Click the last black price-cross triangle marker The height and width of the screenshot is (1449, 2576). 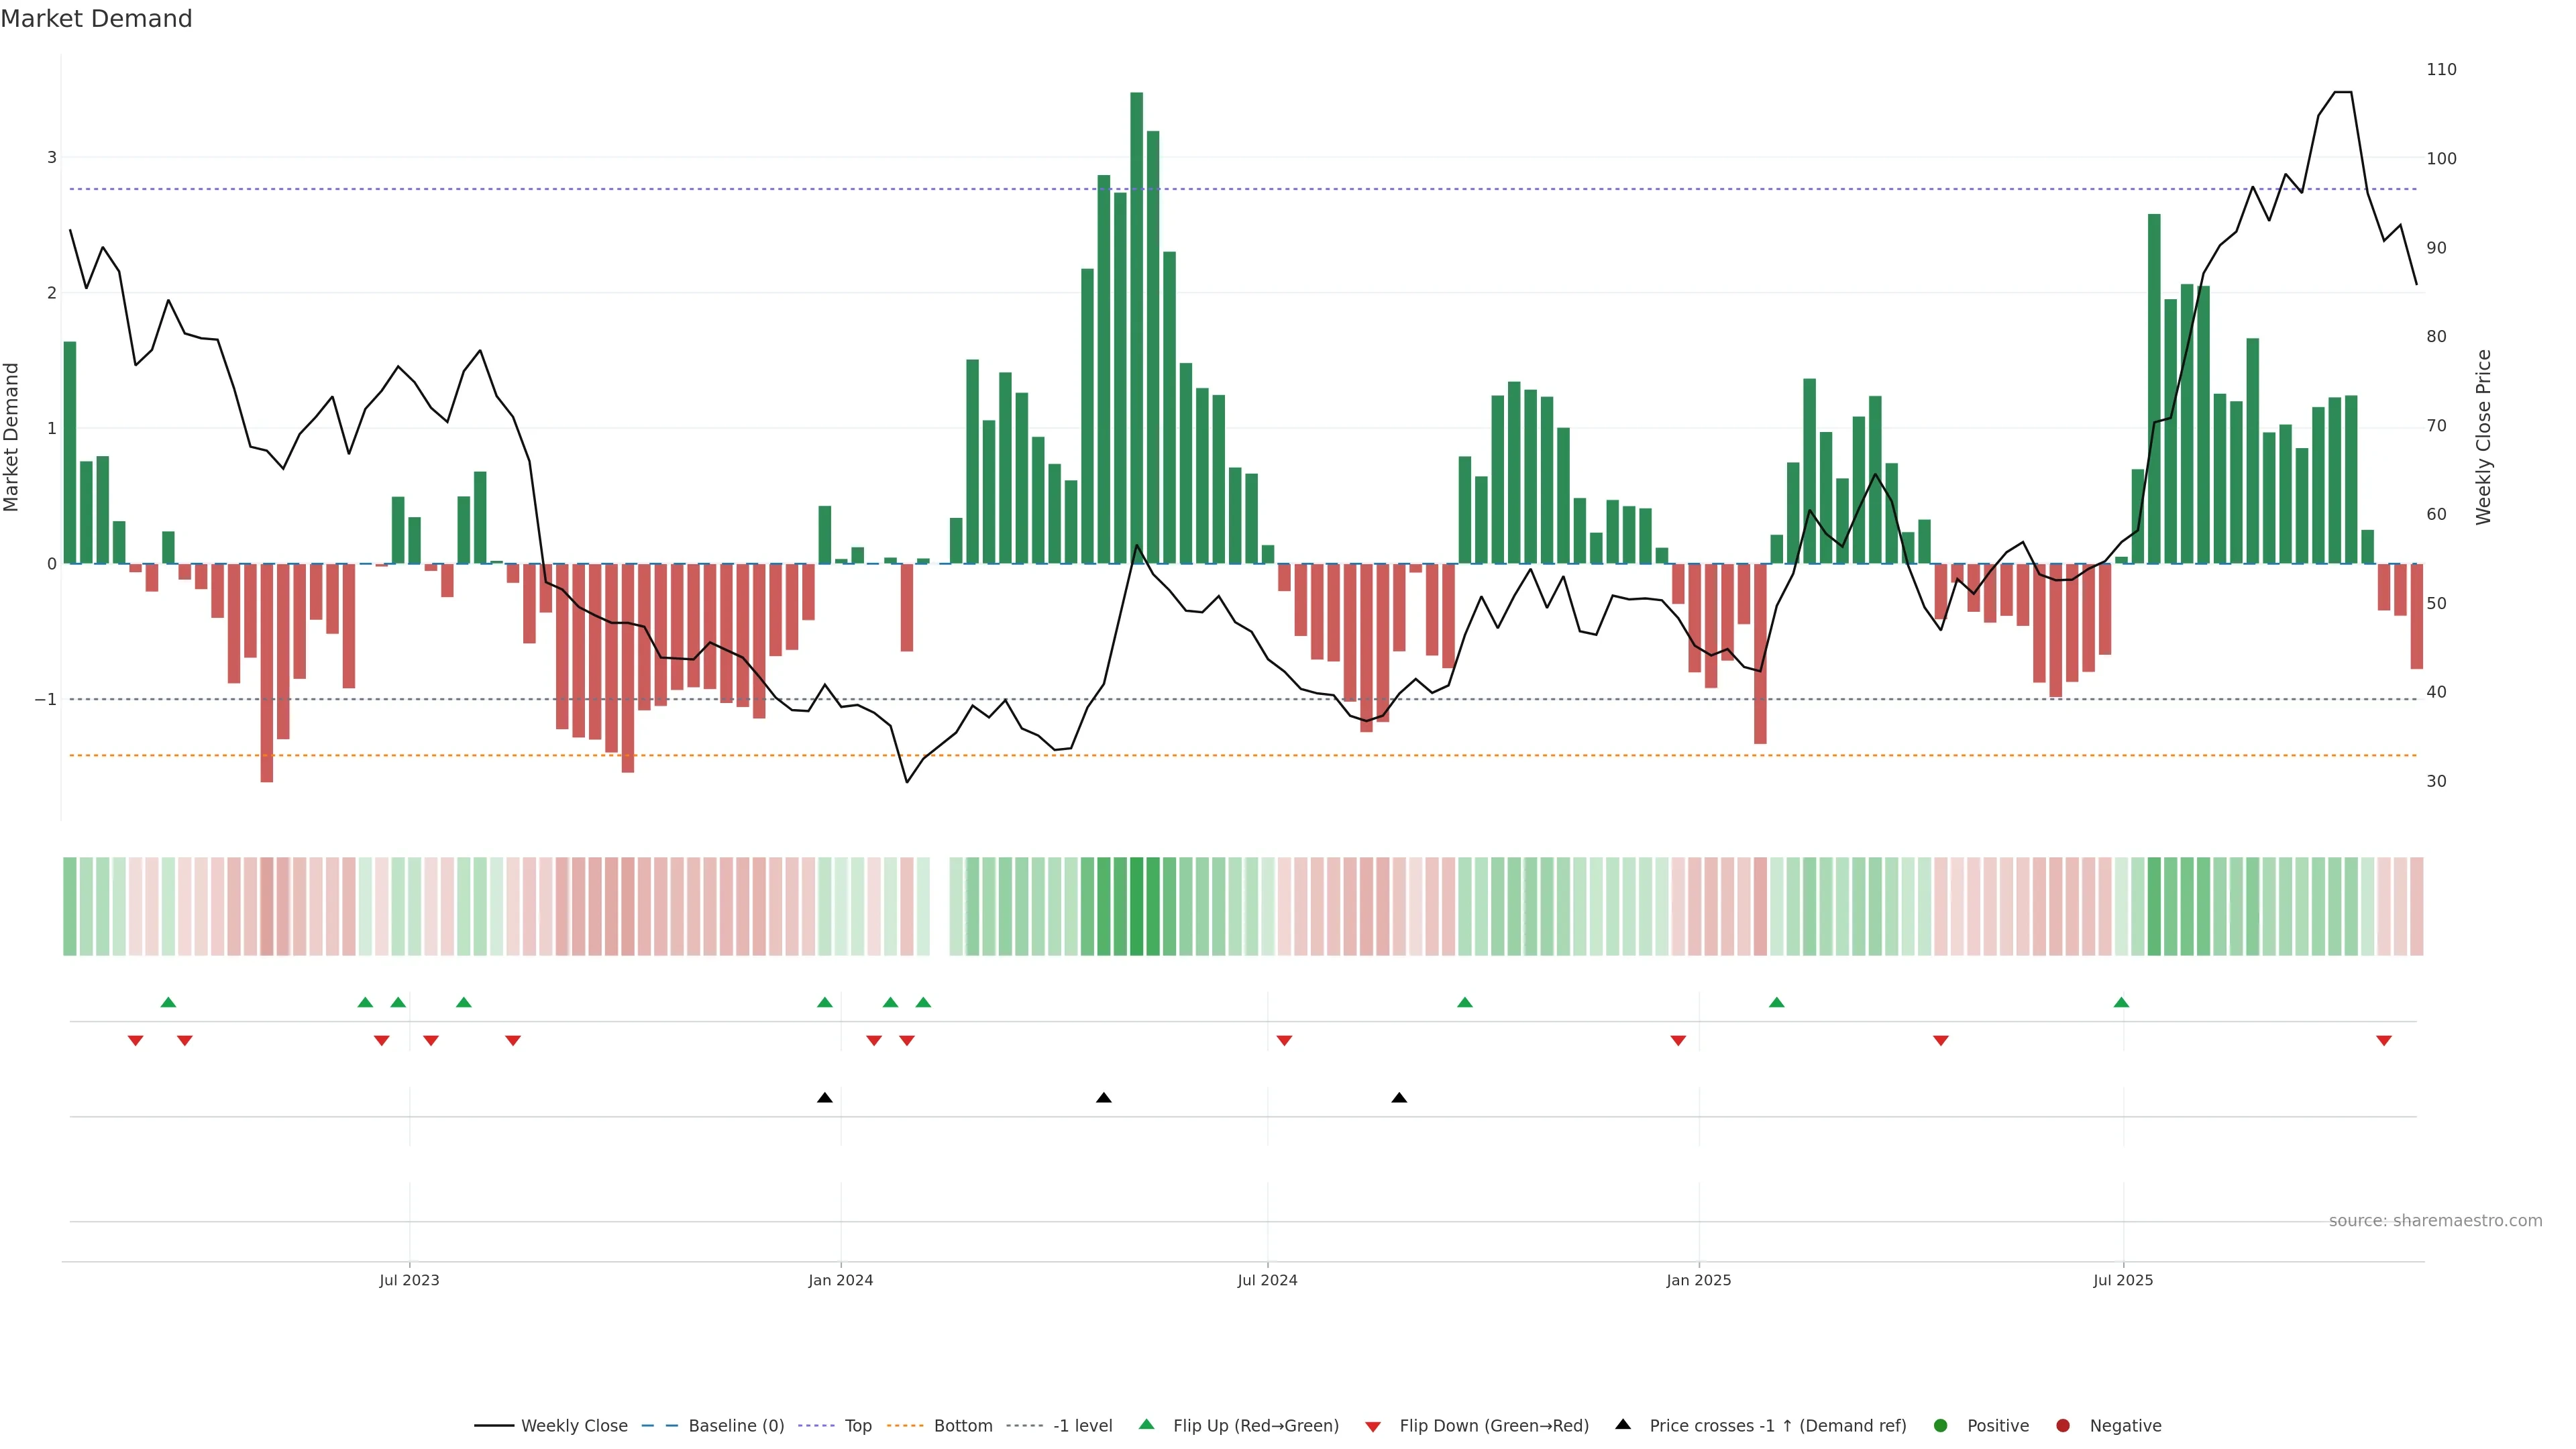tap(1399, 1098)
